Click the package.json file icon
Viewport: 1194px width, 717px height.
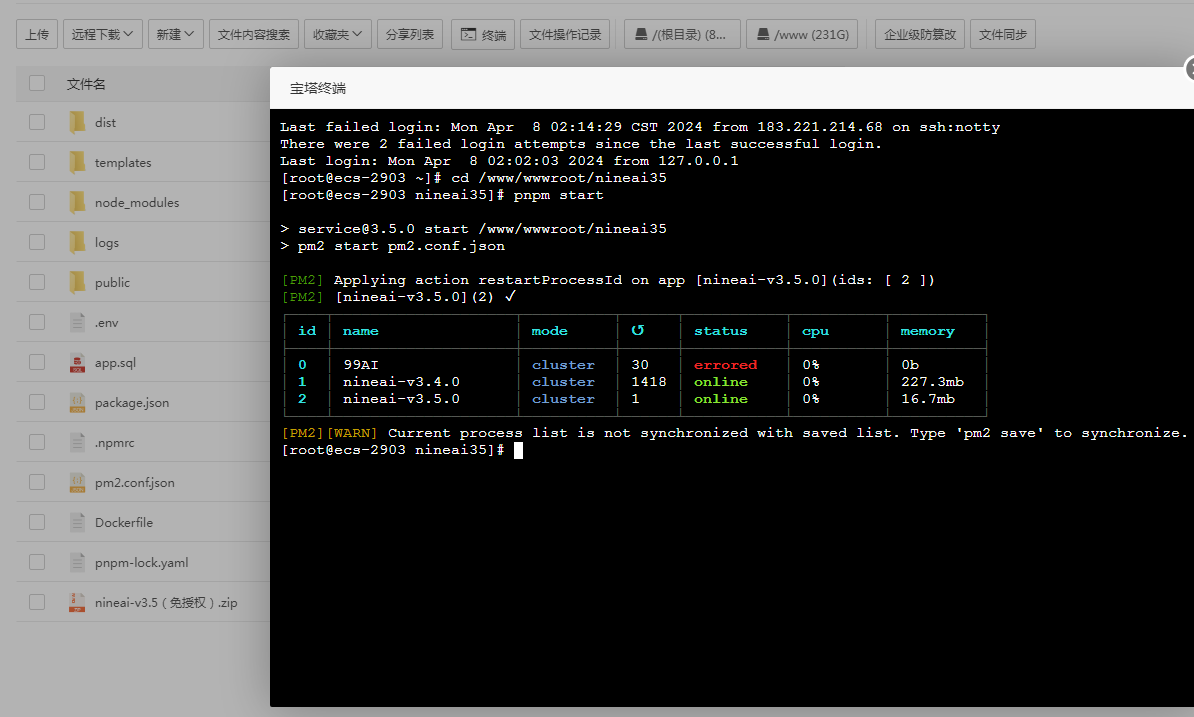tap(77, 402)
